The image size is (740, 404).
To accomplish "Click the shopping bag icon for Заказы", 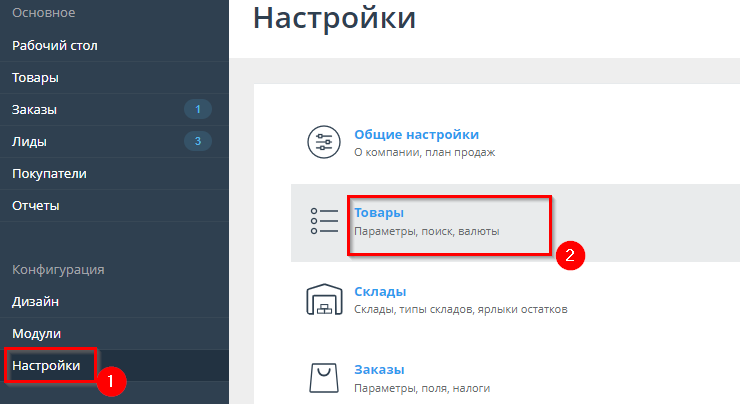I will tap(323, 378).
